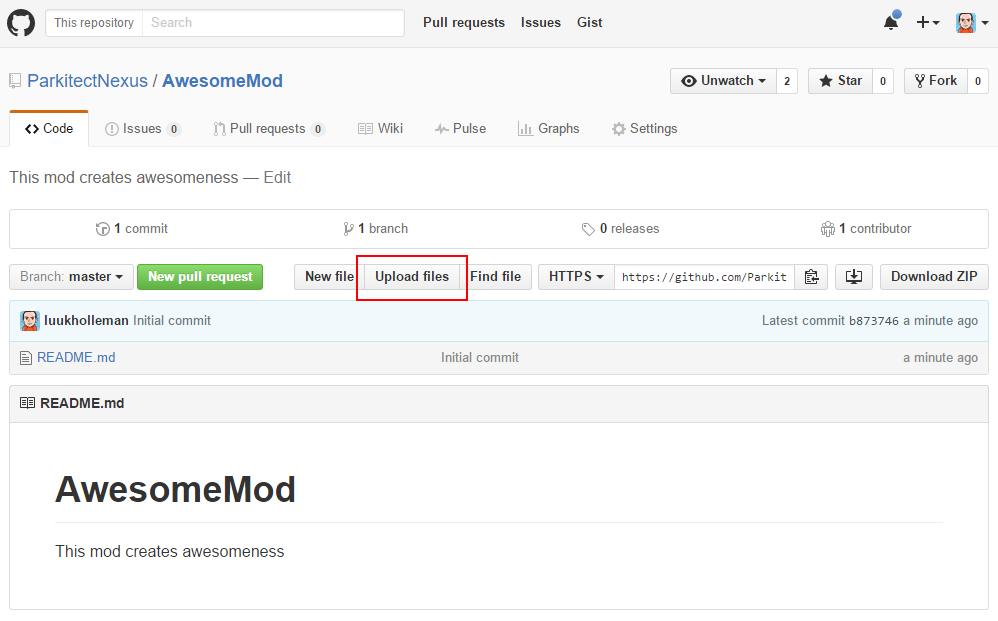Click the Download ZIP button
The image size is (998, 621).
tap(934, 277)
